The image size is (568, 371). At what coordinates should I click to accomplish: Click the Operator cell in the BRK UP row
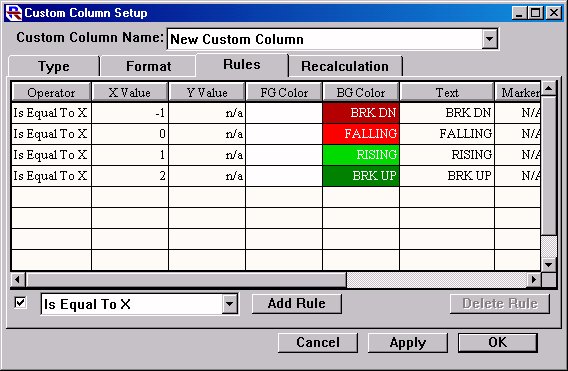pos(51,176)
